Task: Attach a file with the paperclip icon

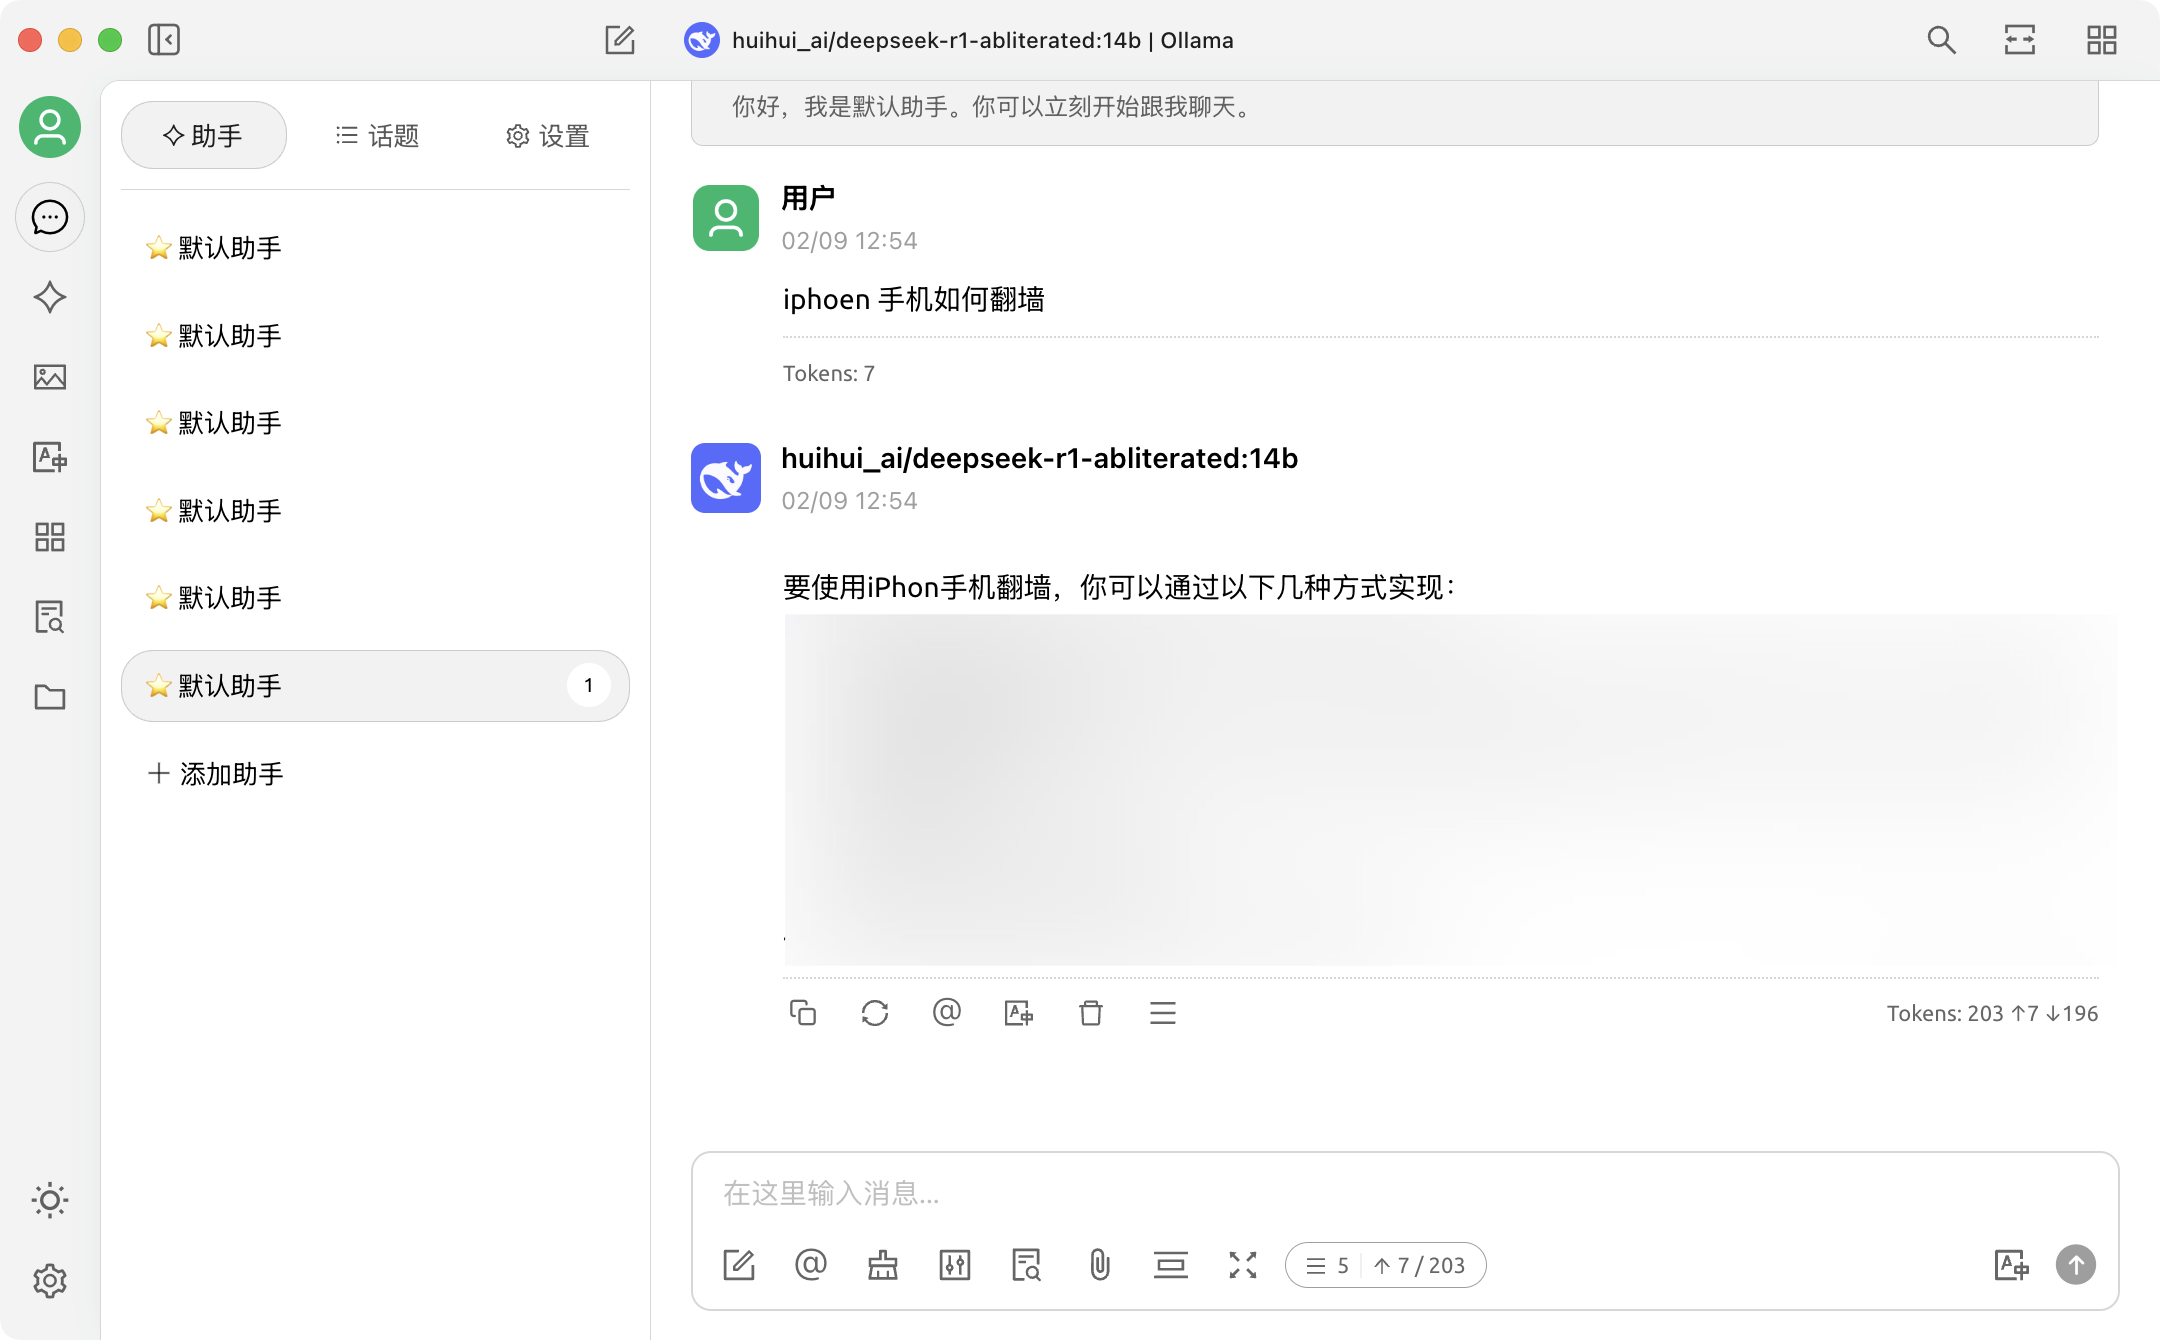Action: (1099, 1265)
